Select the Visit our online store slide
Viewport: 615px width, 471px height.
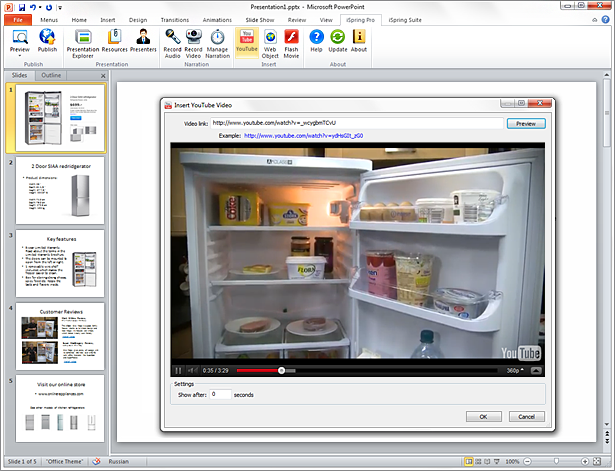coord(60,409)
